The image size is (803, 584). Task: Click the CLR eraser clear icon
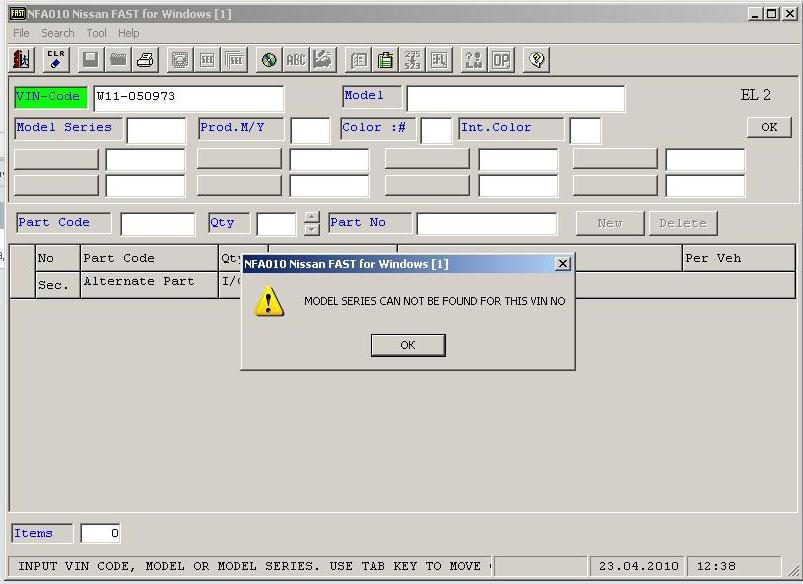(x=56, y=60)
